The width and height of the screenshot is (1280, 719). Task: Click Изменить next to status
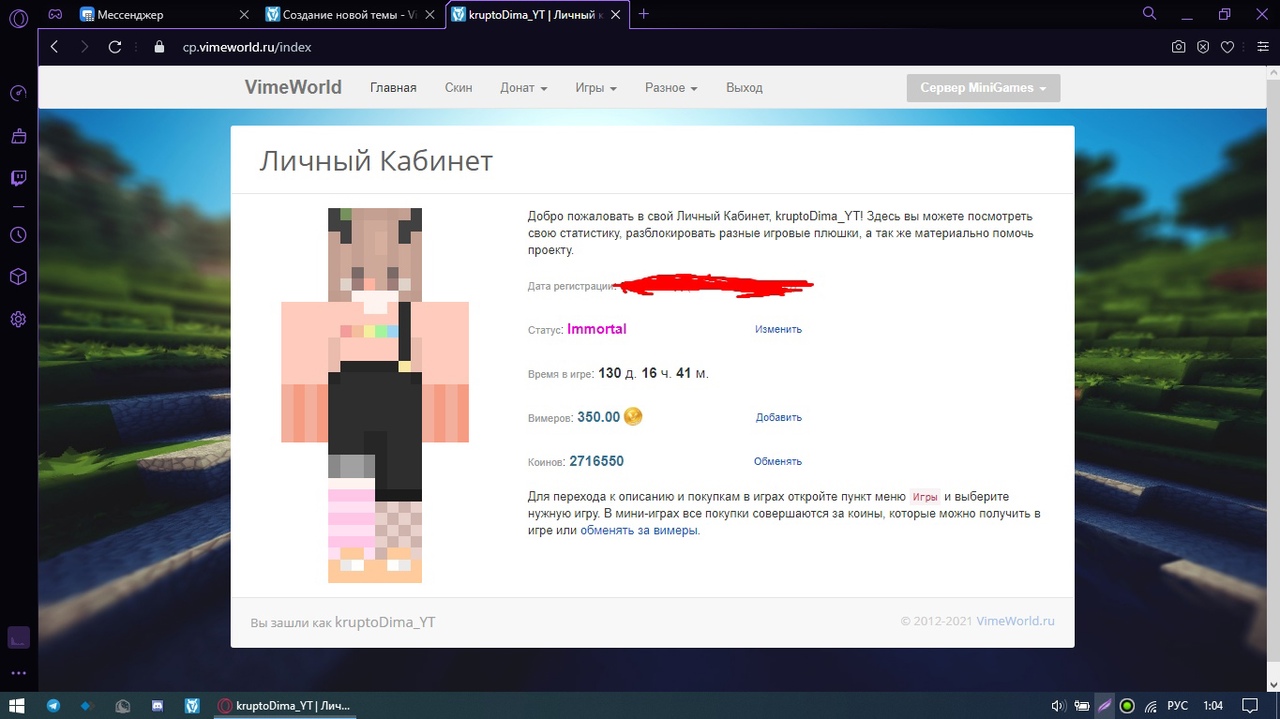[x=778, y=329]
